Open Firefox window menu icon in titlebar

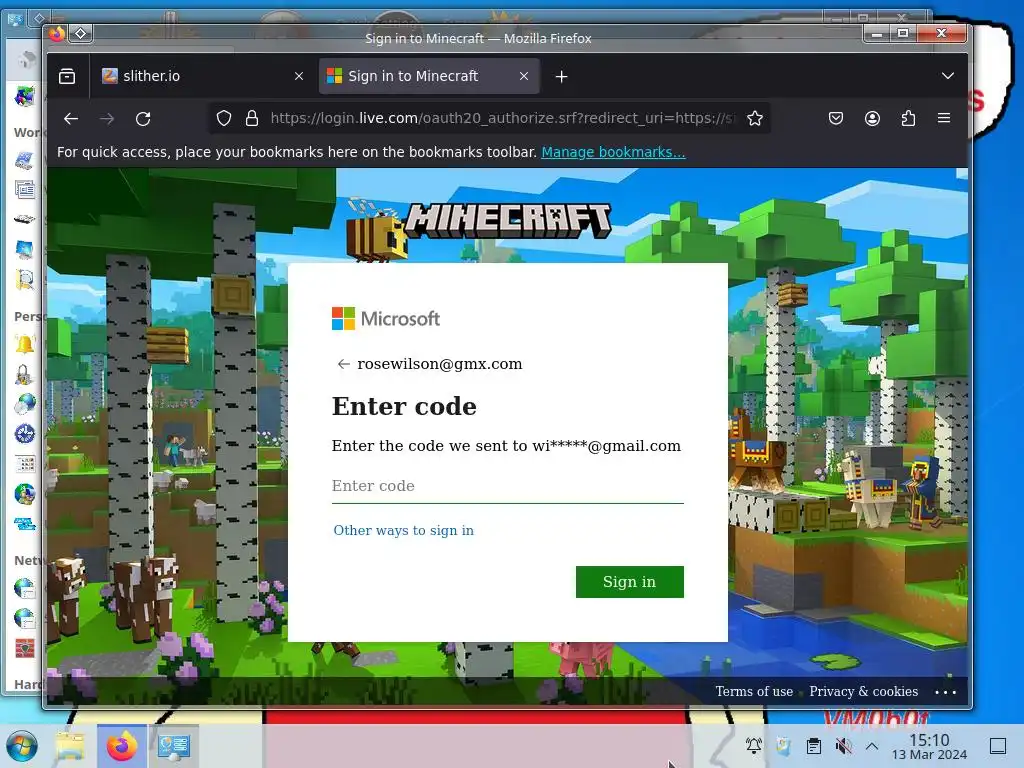point(57,33)
